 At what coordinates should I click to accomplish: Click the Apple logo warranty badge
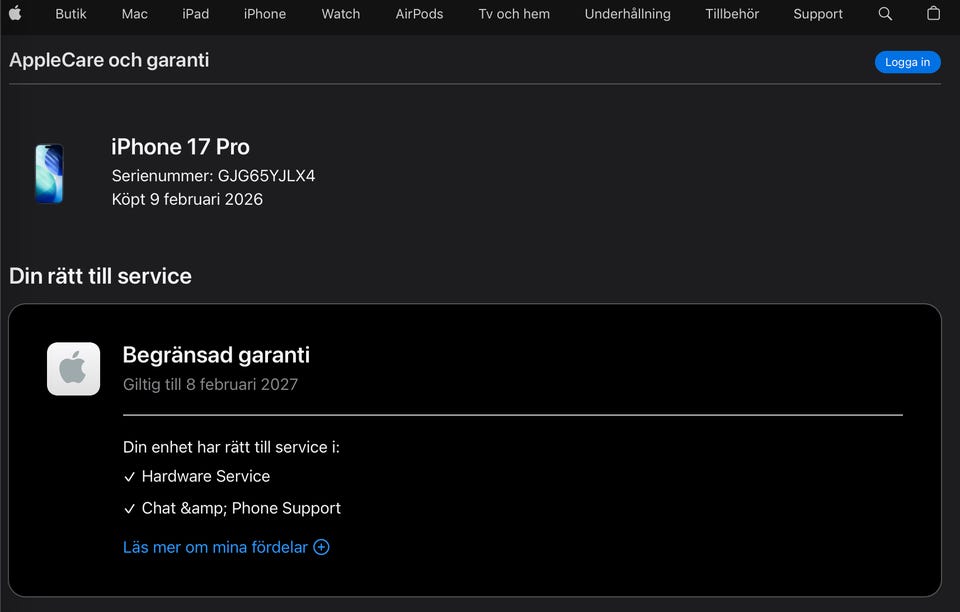click(x=73, y=369)
